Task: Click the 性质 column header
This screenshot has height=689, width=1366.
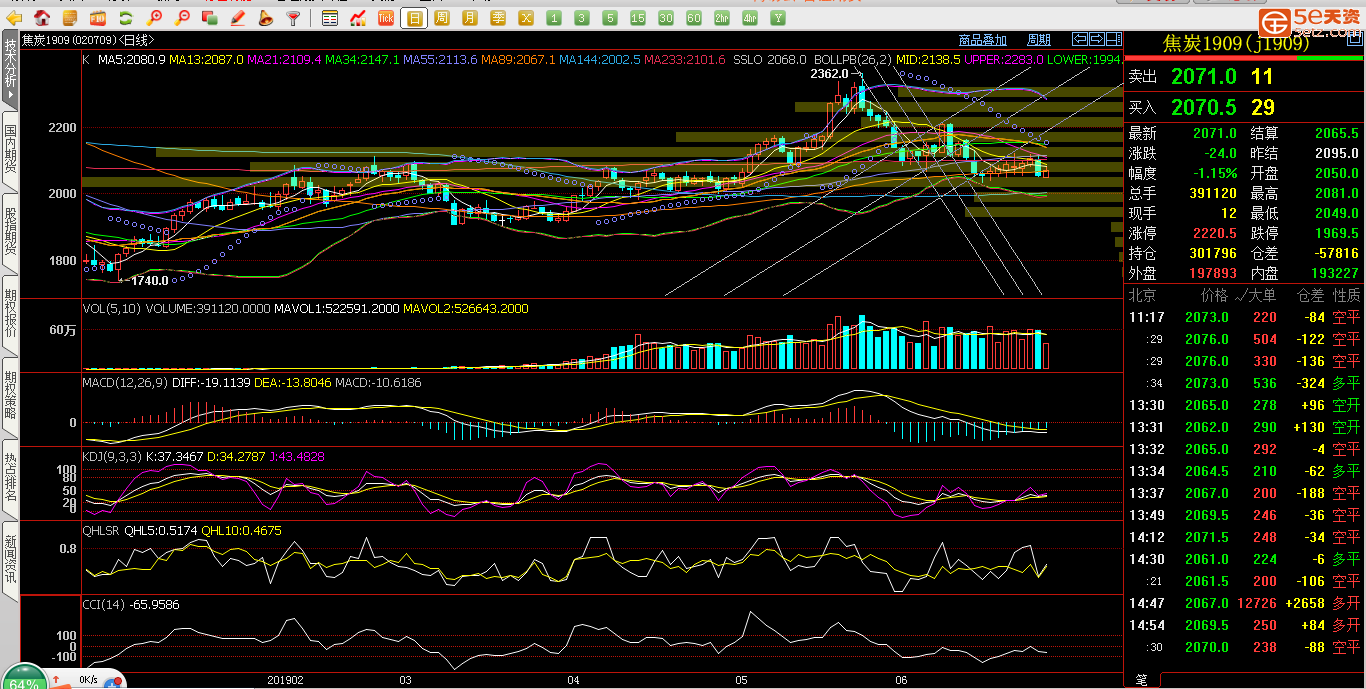Action: pyautogui.click(x=1347, y=295)
